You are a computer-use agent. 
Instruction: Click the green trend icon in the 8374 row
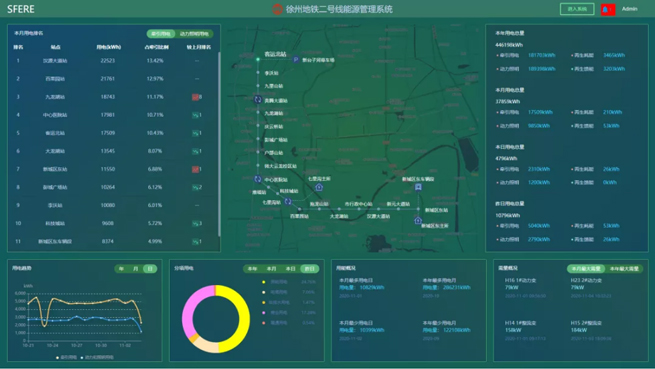(195, 242)
